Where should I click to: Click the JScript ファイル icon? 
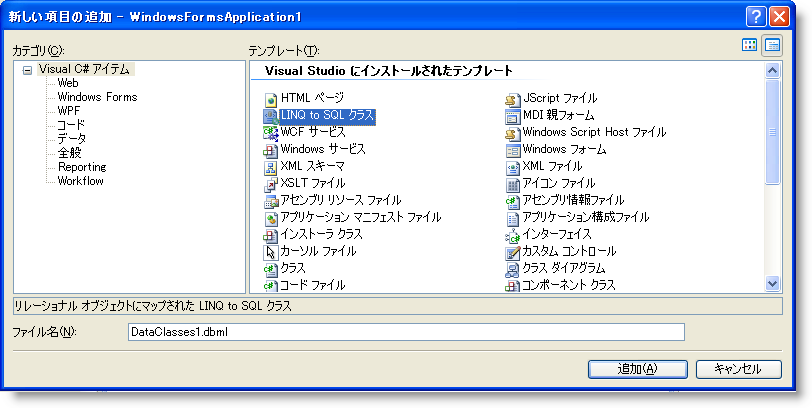tap(513, 99)
